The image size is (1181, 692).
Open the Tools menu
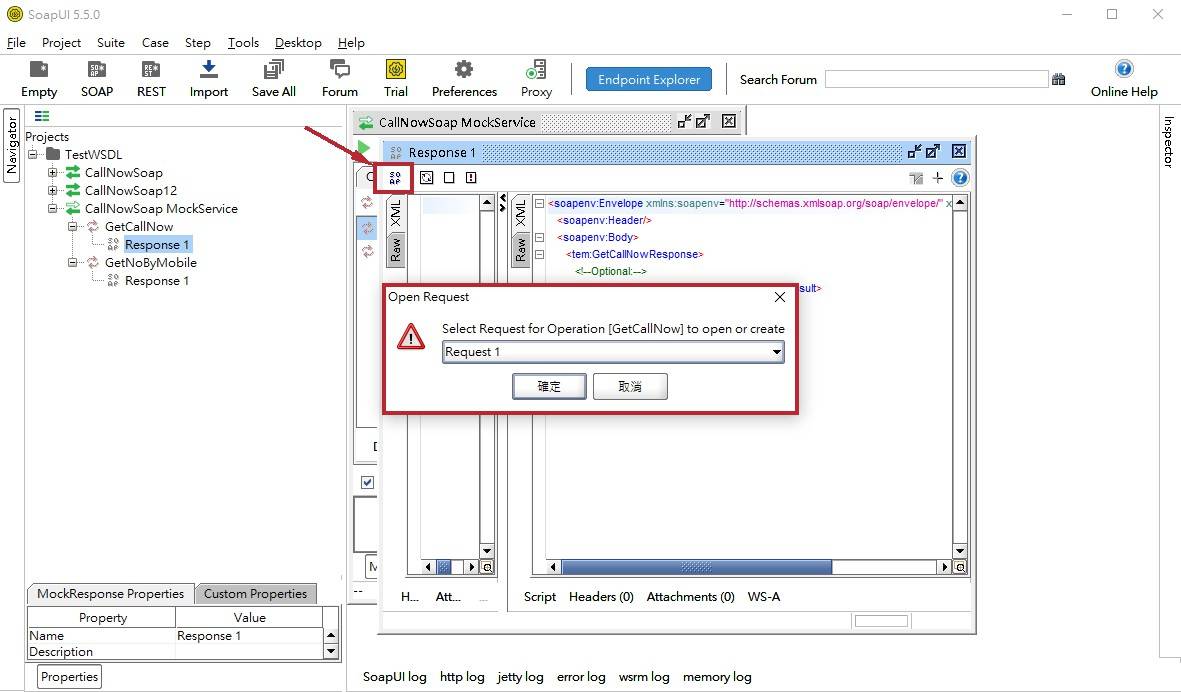click(x=243, y=43)
